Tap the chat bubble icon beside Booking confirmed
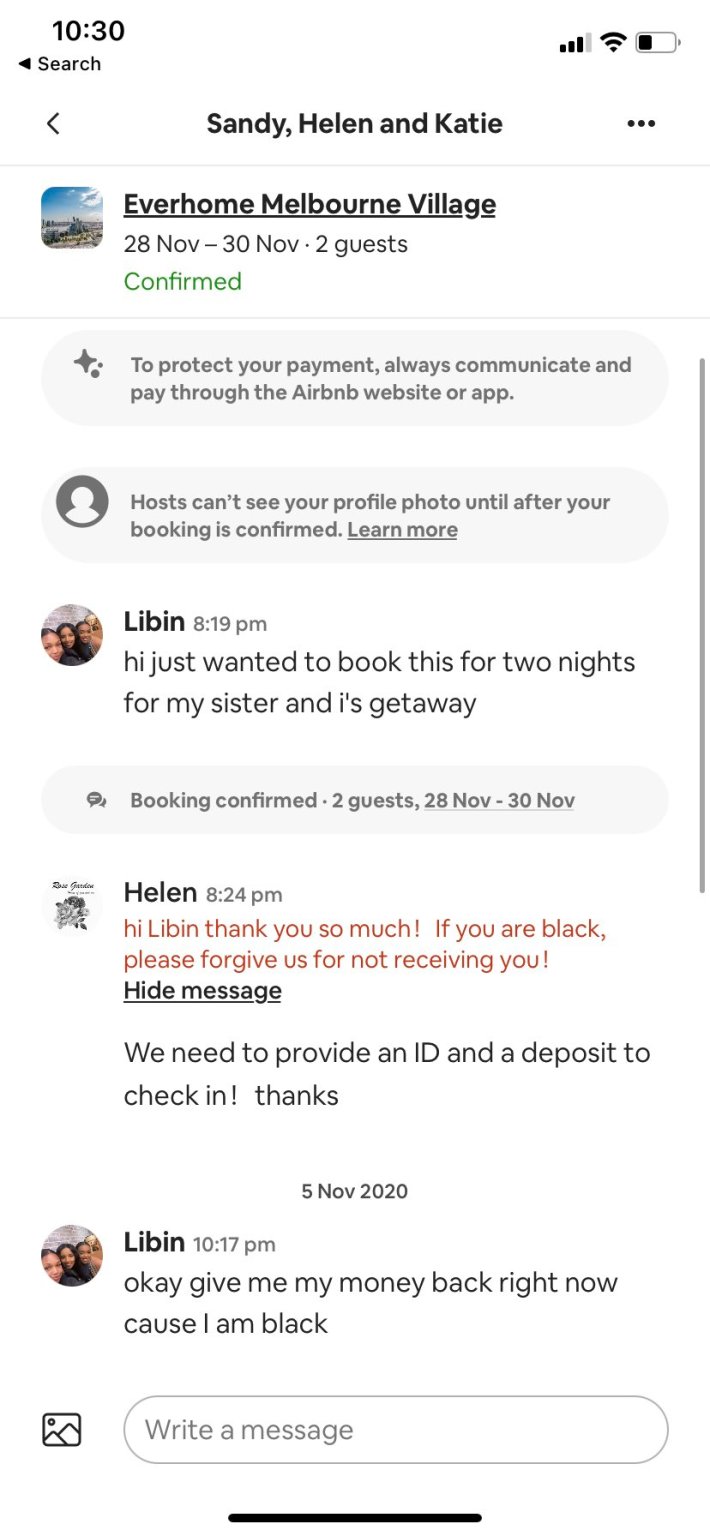Image resolution: width=710 pixels, height=1536 pixels. 97,800
